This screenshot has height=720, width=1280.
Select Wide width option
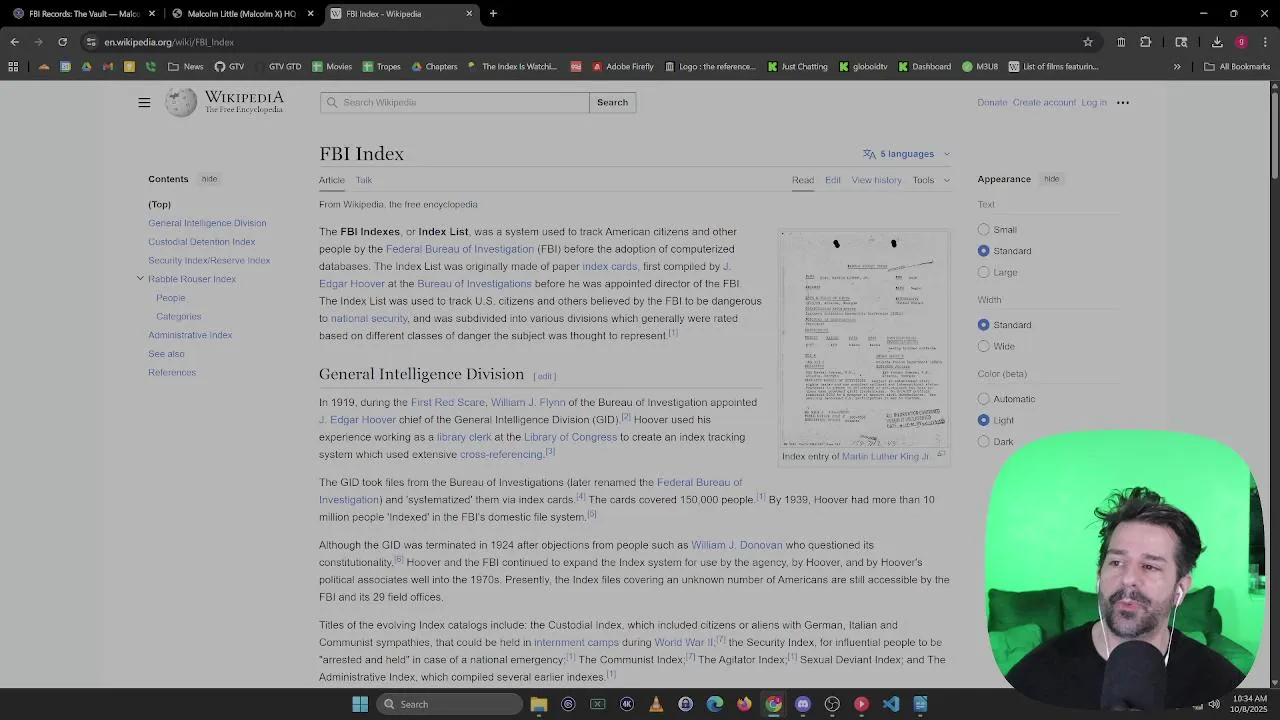(x=984, y=346)
